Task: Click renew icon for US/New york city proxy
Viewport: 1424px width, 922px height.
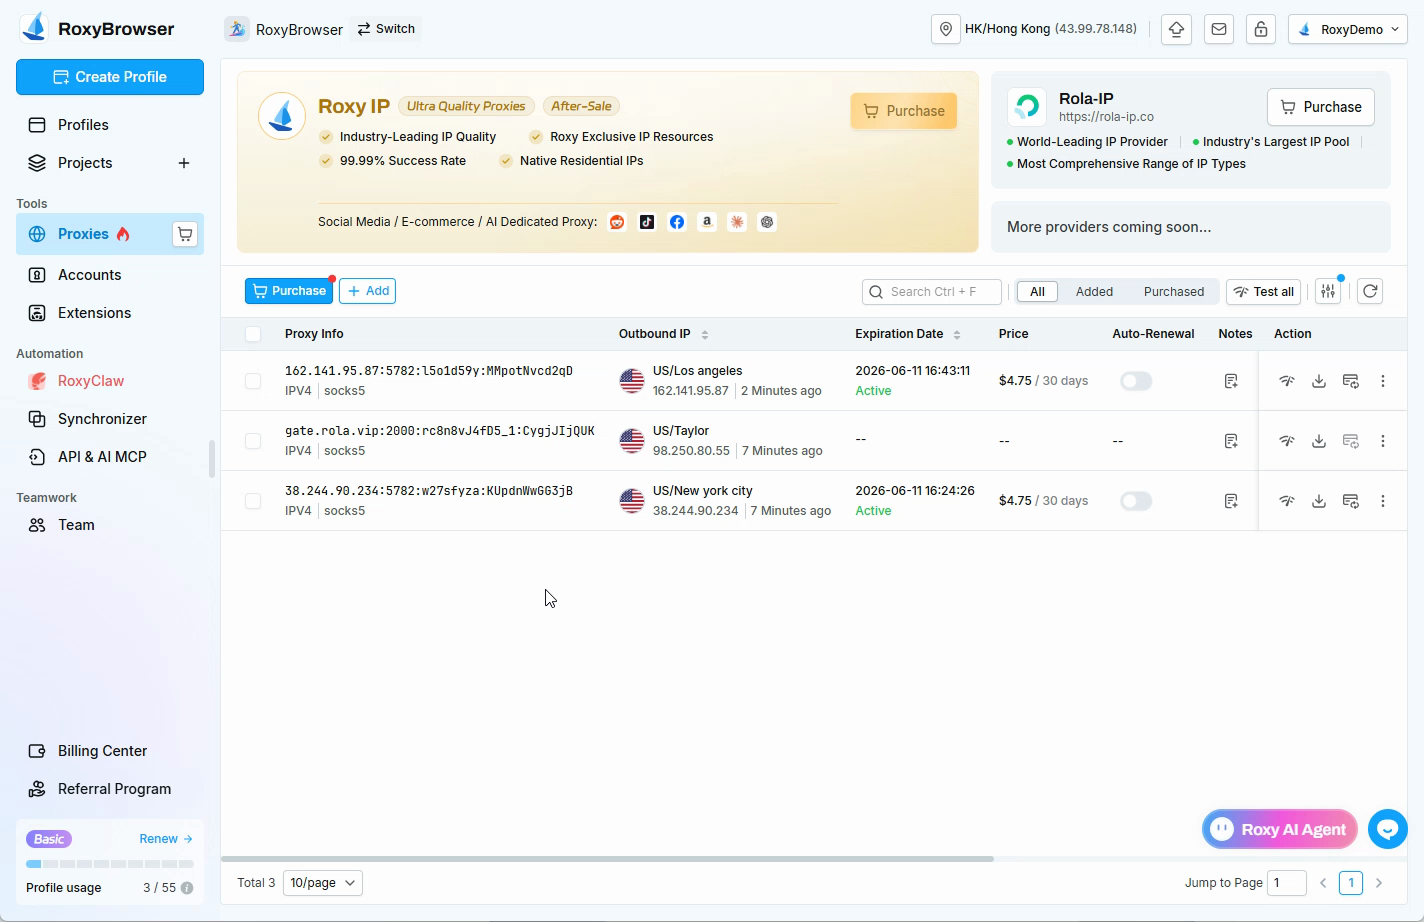Action: [1351, 501]
